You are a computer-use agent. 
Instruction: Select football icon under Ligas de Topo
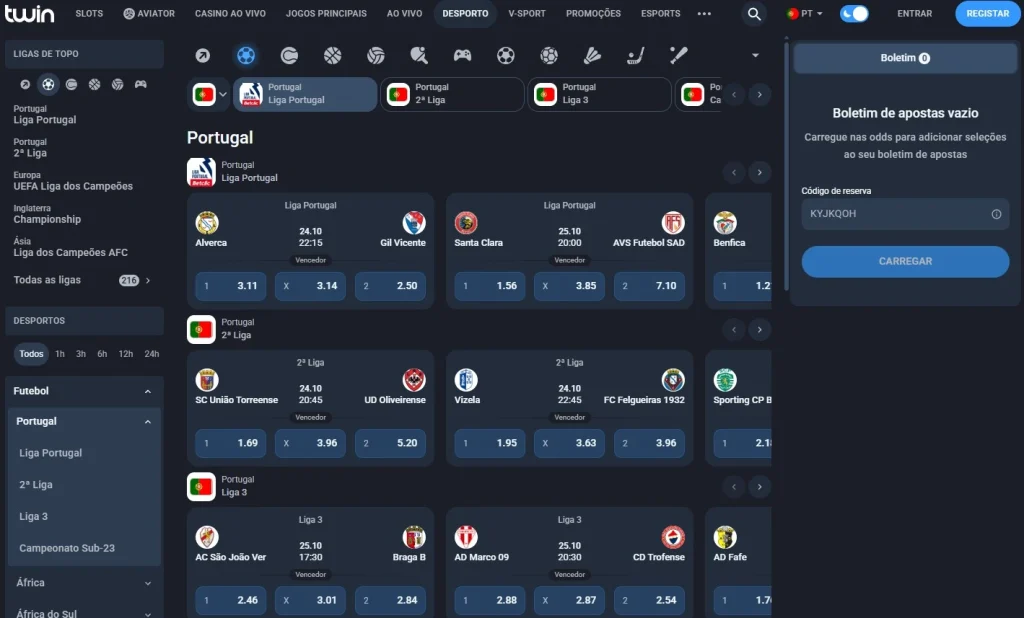point(48,84)
